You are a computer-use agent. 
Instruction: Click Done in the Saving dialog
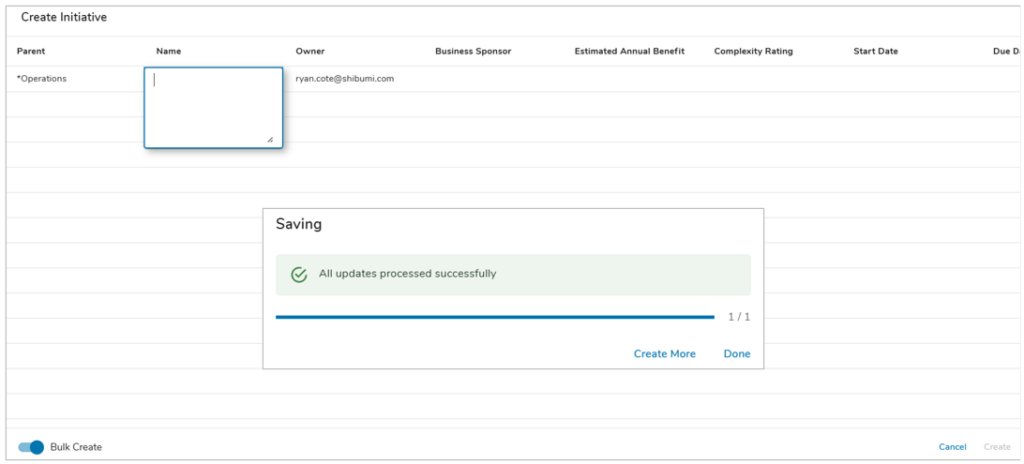coord(737,354)
